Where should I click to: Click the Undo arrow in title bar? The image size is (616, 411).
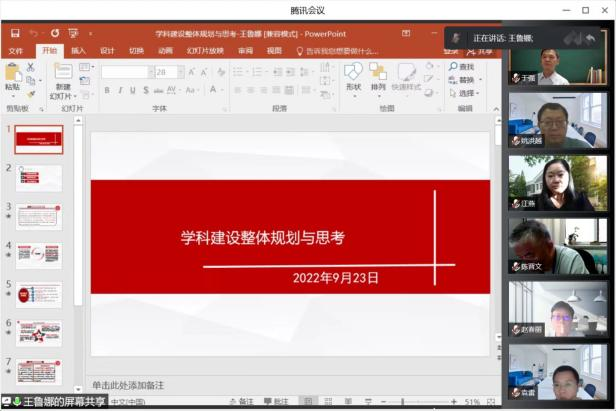point(33,33)
